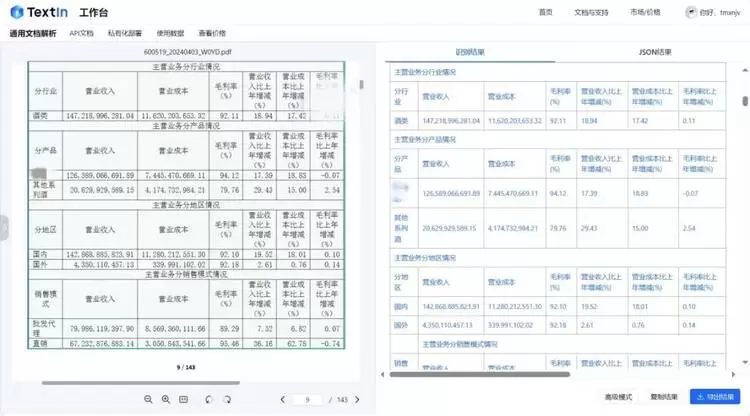Rotate the document counterclockwise
Viewport: 750px width, 416px height.
click(208, 399)
